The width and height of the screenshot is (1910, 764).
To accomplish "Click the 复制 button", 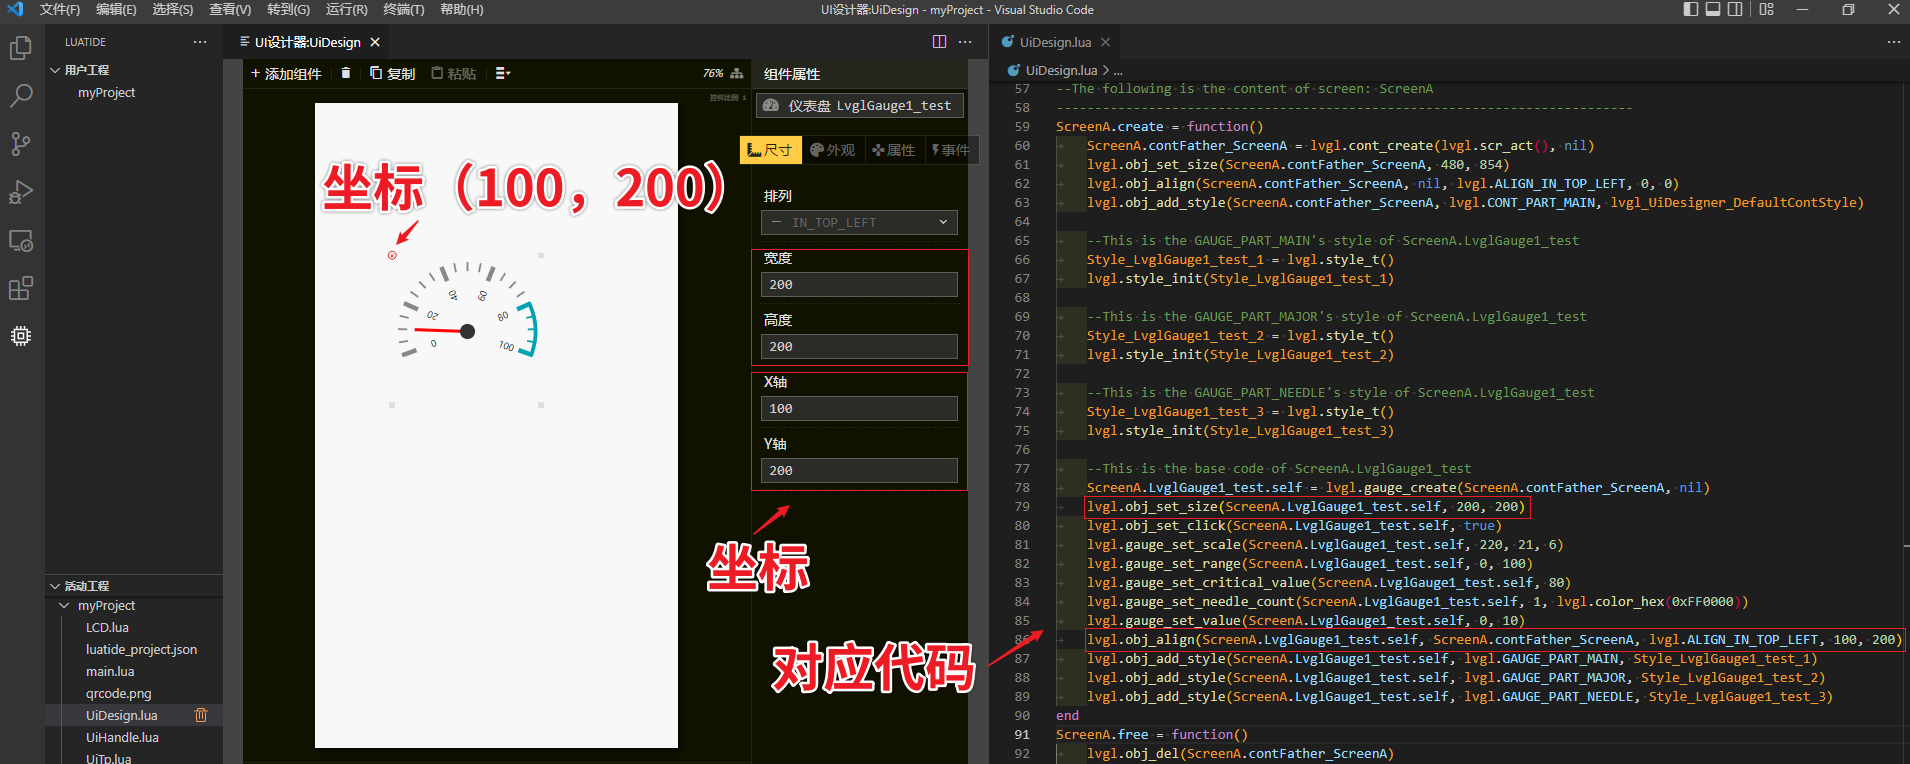I will click(x=392, y=73).
